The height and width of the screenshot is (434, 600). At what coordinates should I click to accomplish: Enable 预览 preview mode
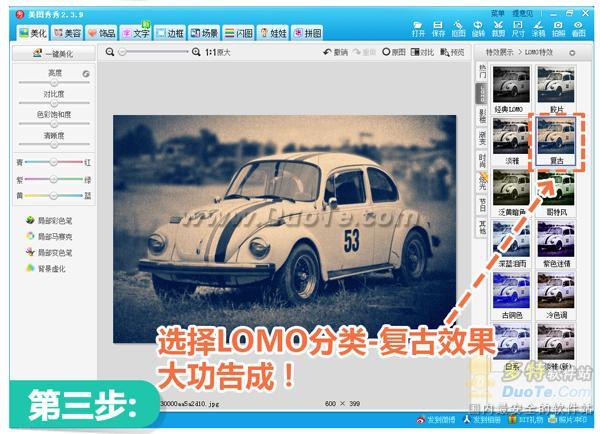point(452,52)
